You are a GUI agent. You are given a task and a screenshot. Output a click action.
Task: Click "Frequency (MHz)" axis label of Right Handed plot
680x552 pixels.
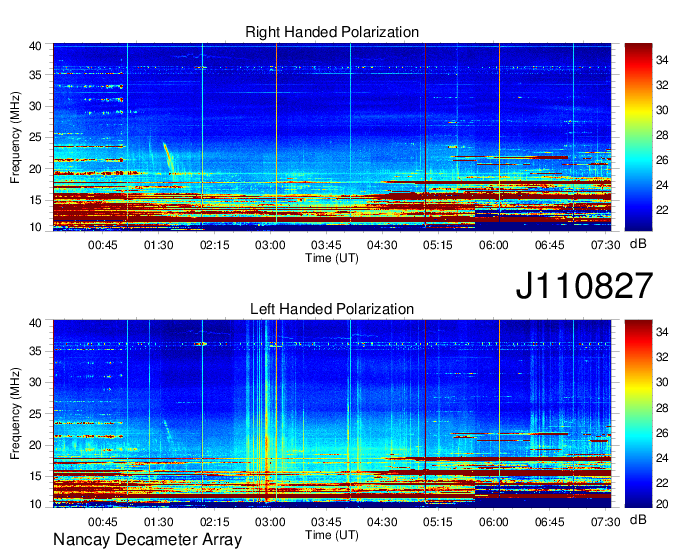tap(15, 137)
